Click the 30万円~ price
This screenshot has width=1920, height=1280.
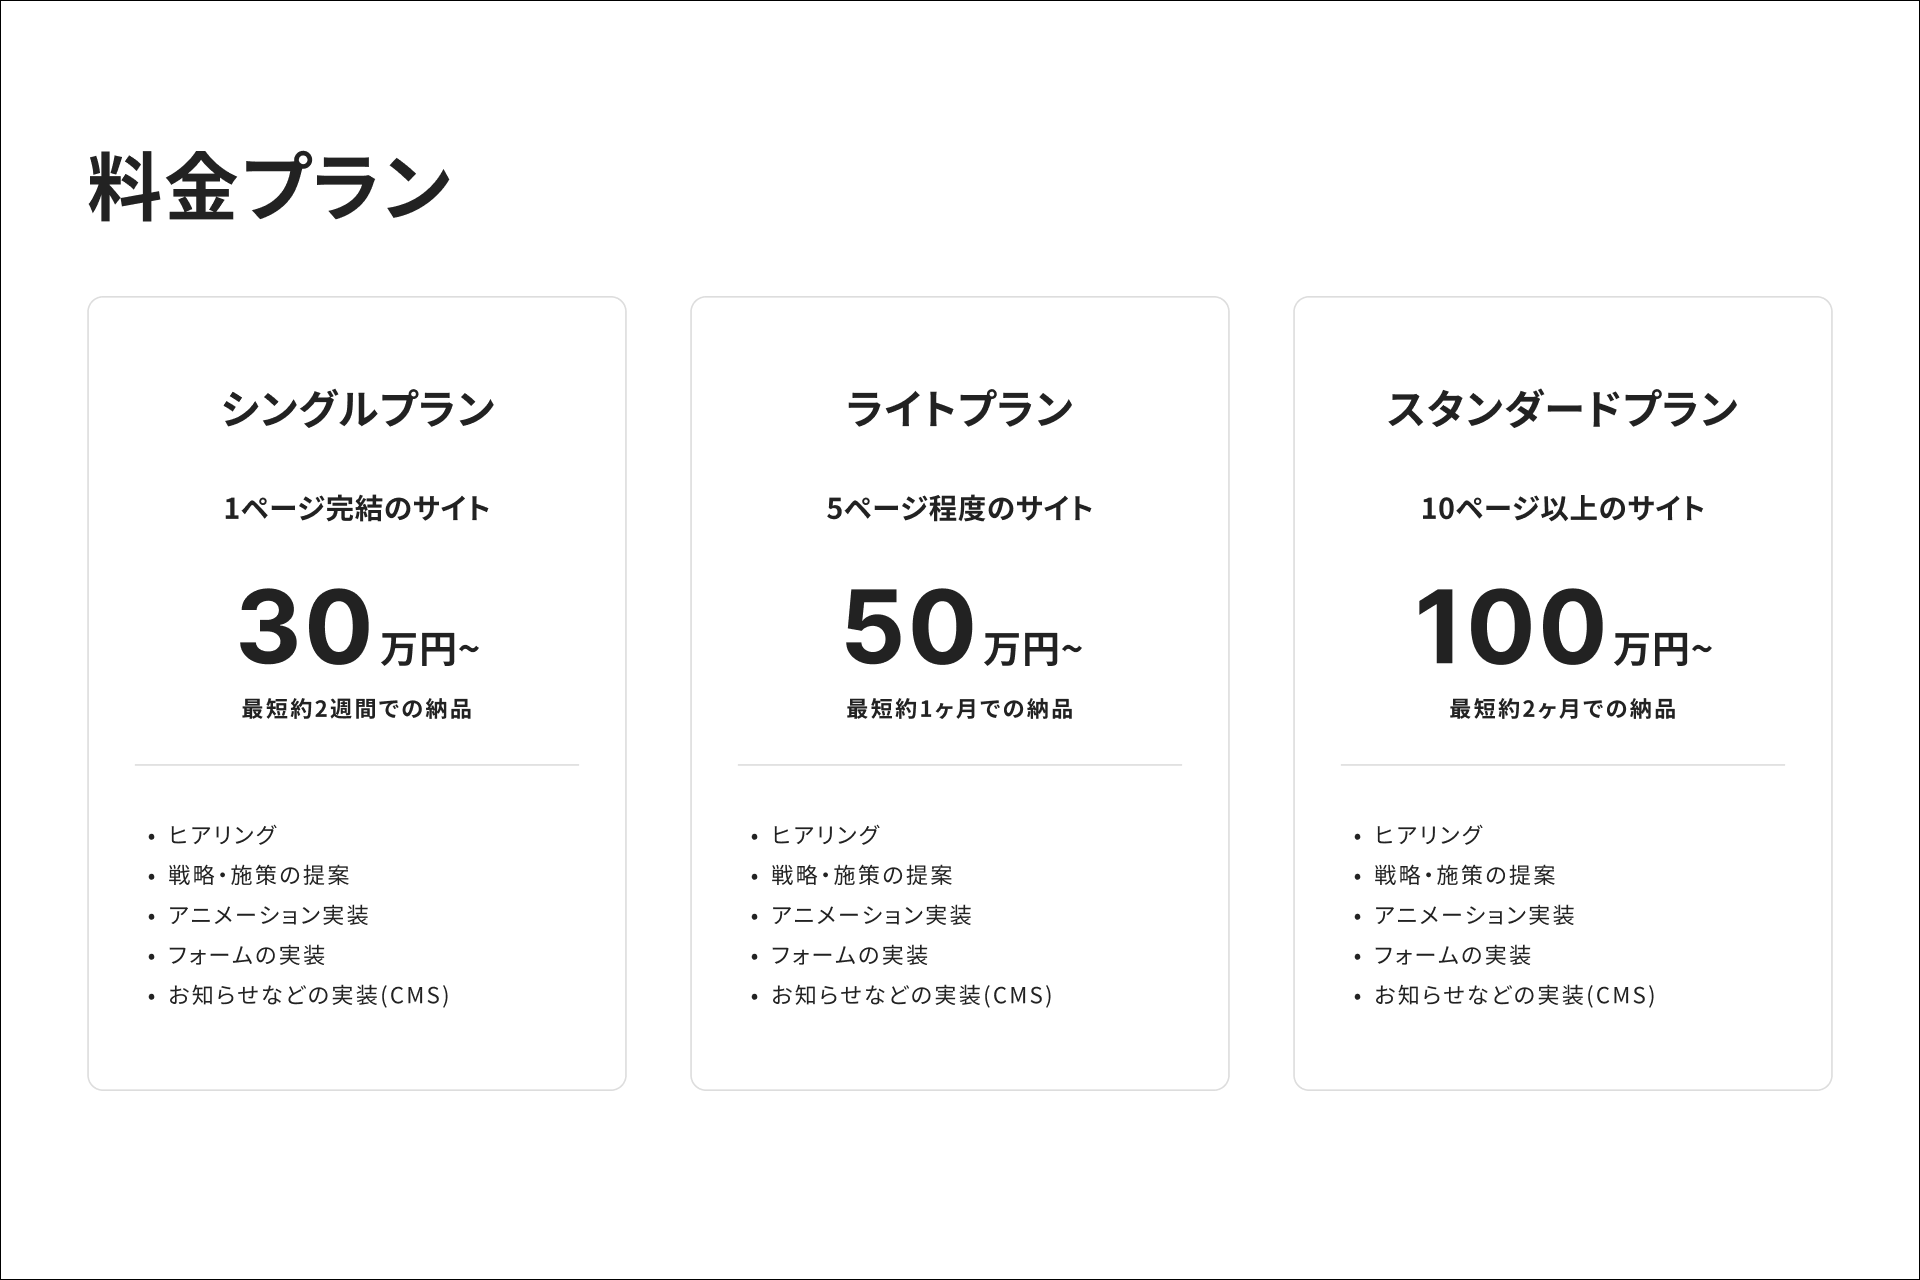click(357, 629)
